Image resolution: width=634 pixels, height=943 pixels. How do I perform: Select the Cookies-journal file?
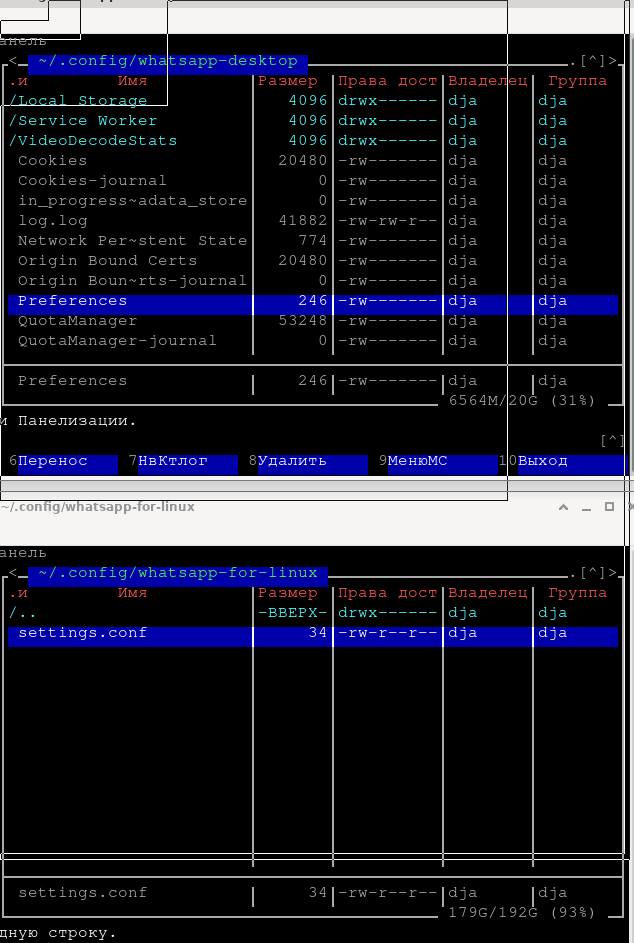pos(313,180)
